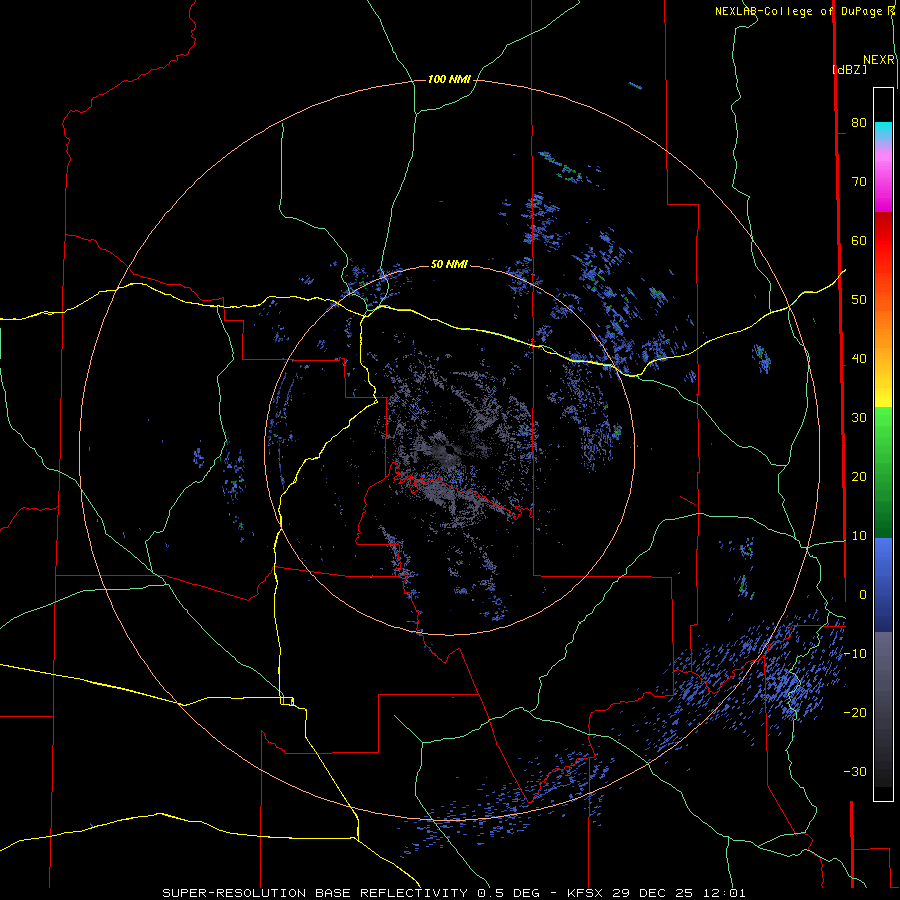Screen dimensions: 900x900
Task: Click the -20 value on the dBZ scale
Action: point(855,713)
